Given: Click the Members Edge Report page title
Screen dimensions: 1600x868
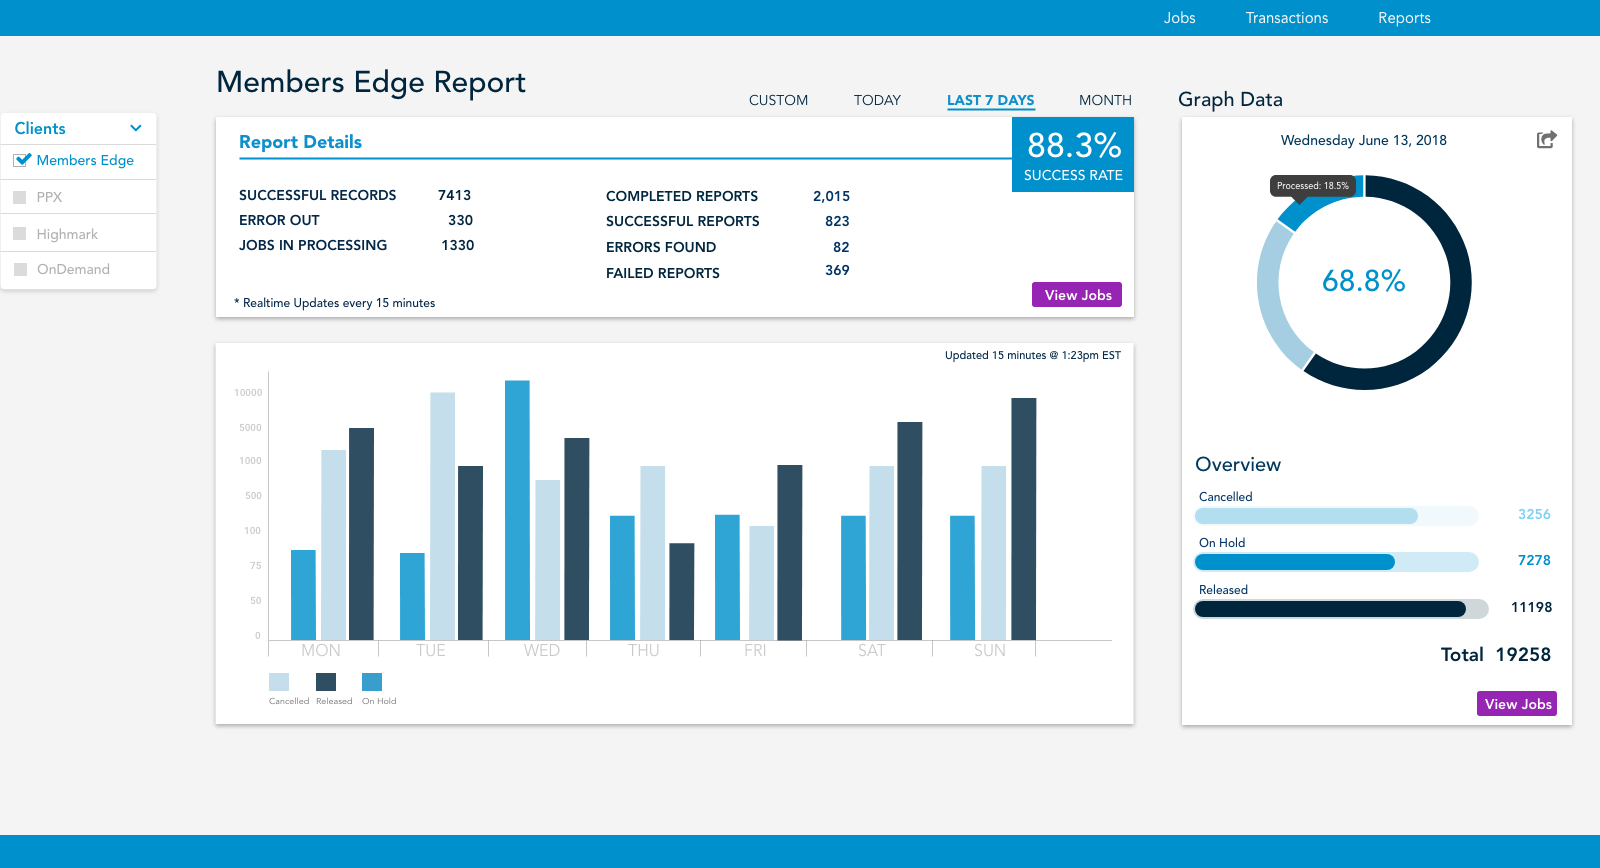Looking at the screenshot, I should click(x=371, y=82).
